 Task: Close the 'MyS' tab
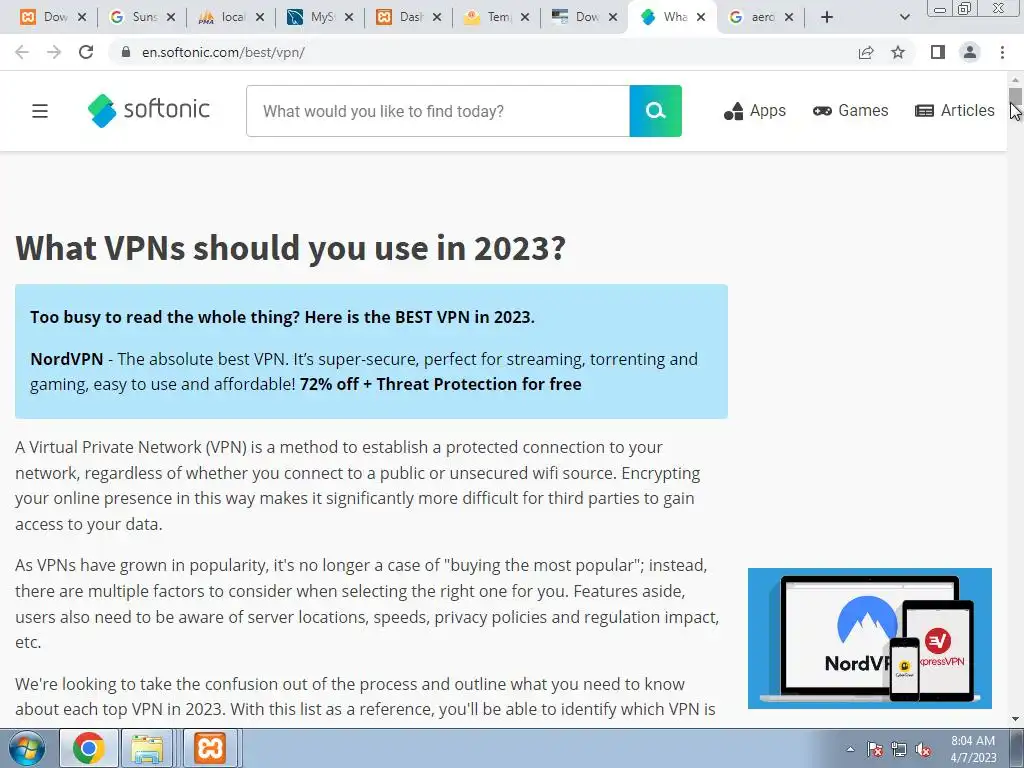(x=349, y=17)
